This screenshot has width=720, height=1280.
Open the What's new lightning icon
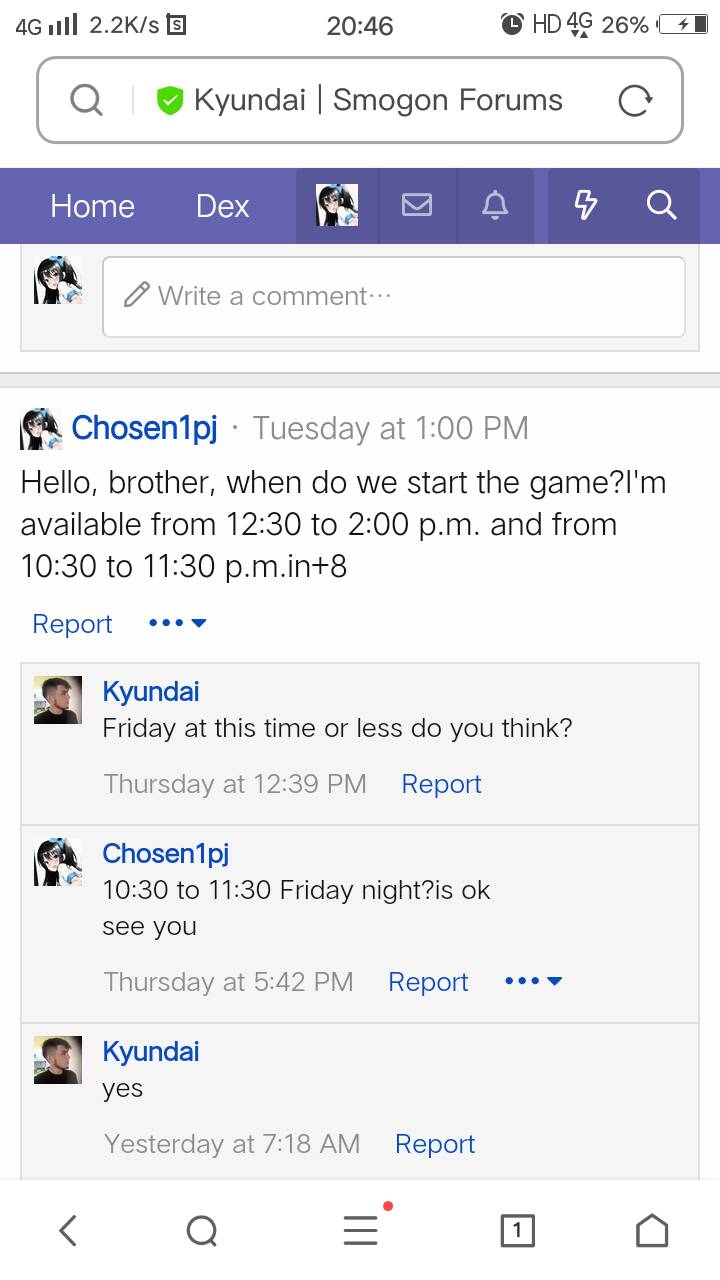[x=586, y=206]
